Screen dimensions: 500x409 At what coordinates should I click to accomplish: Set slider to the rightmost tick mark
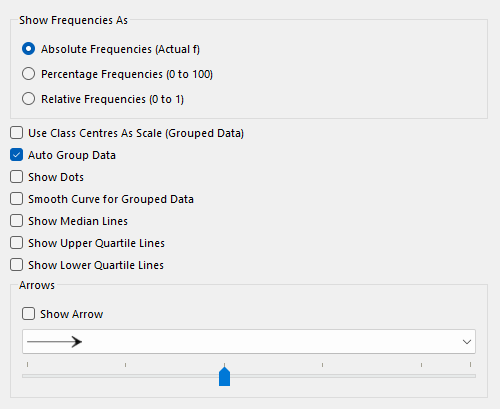(x=470, y=365)
